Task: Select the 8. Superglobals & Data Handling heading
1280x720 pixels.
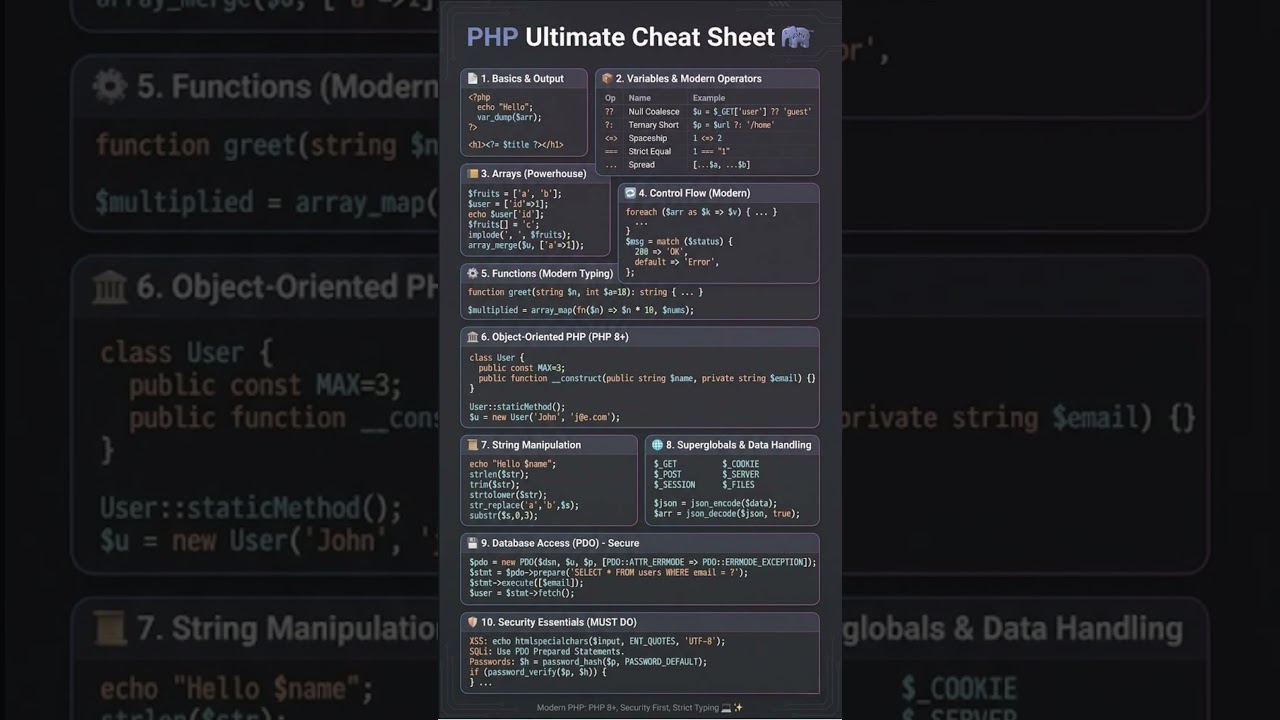Action: click(x=739, y=445)
